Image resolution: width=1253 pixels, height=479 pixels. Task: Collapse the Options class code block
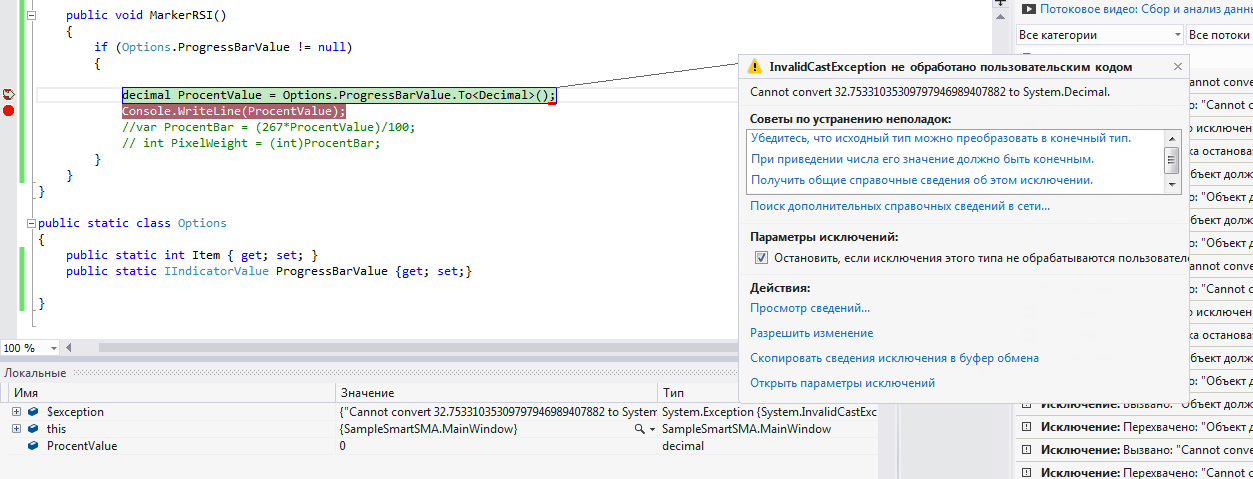31,223
